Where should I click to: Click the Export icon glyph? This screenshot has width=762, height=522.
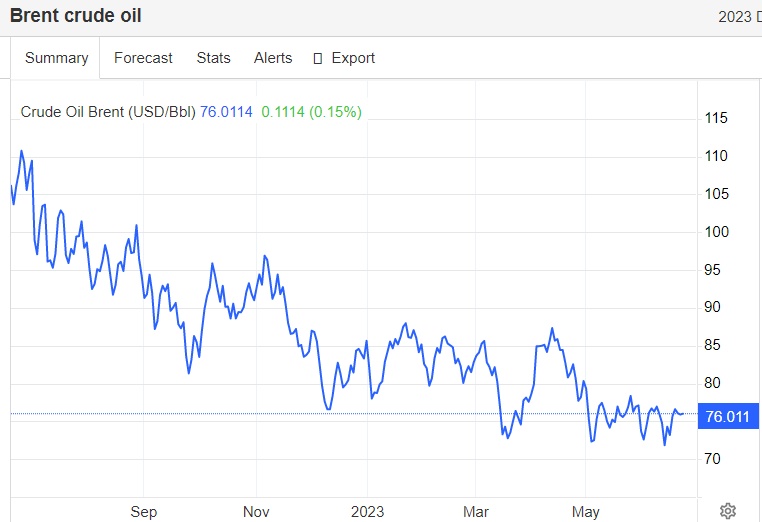318,58
